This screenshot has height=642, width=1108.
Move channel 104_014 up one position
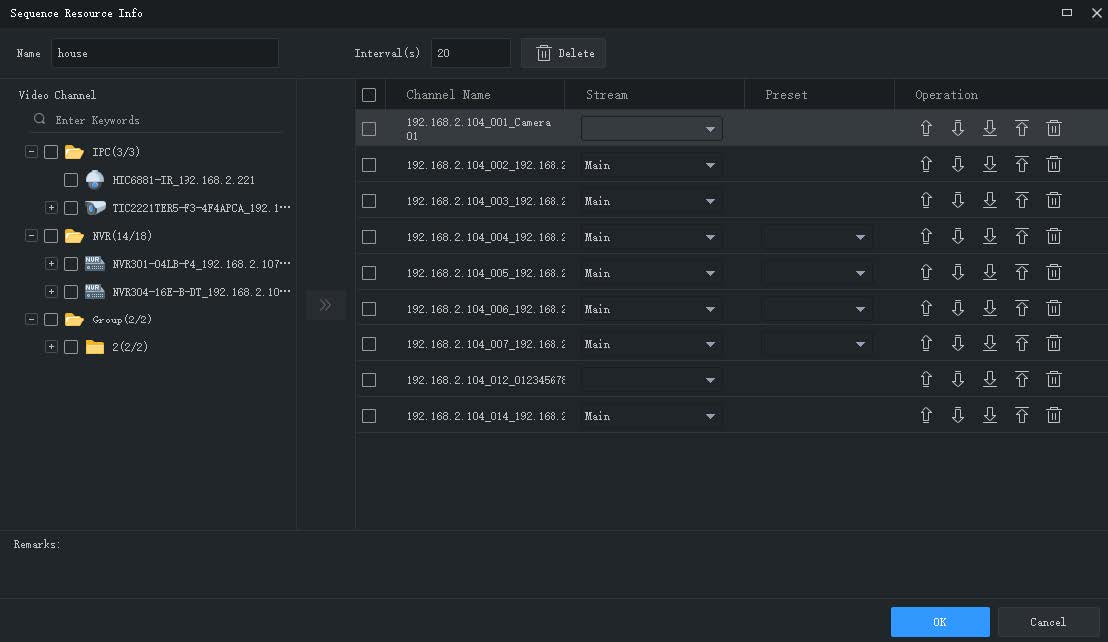[x=926, y=415]
